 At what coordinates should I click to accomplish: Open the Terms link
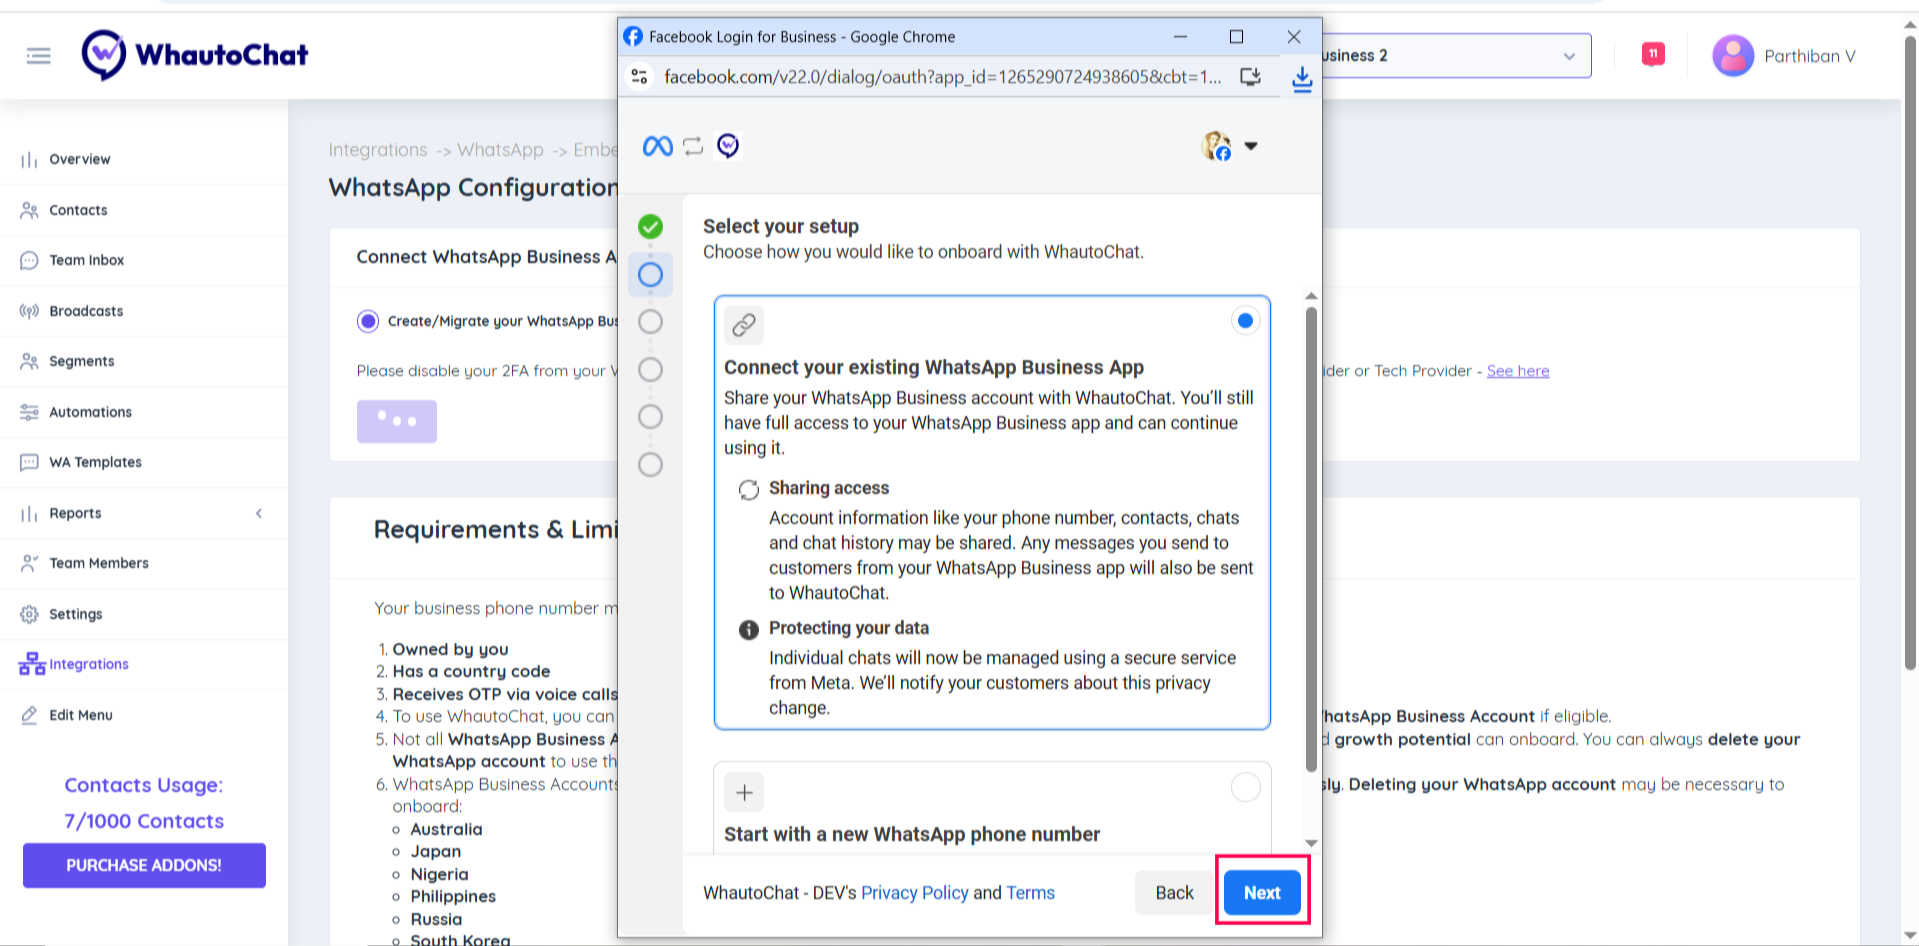pos(1030,893)
